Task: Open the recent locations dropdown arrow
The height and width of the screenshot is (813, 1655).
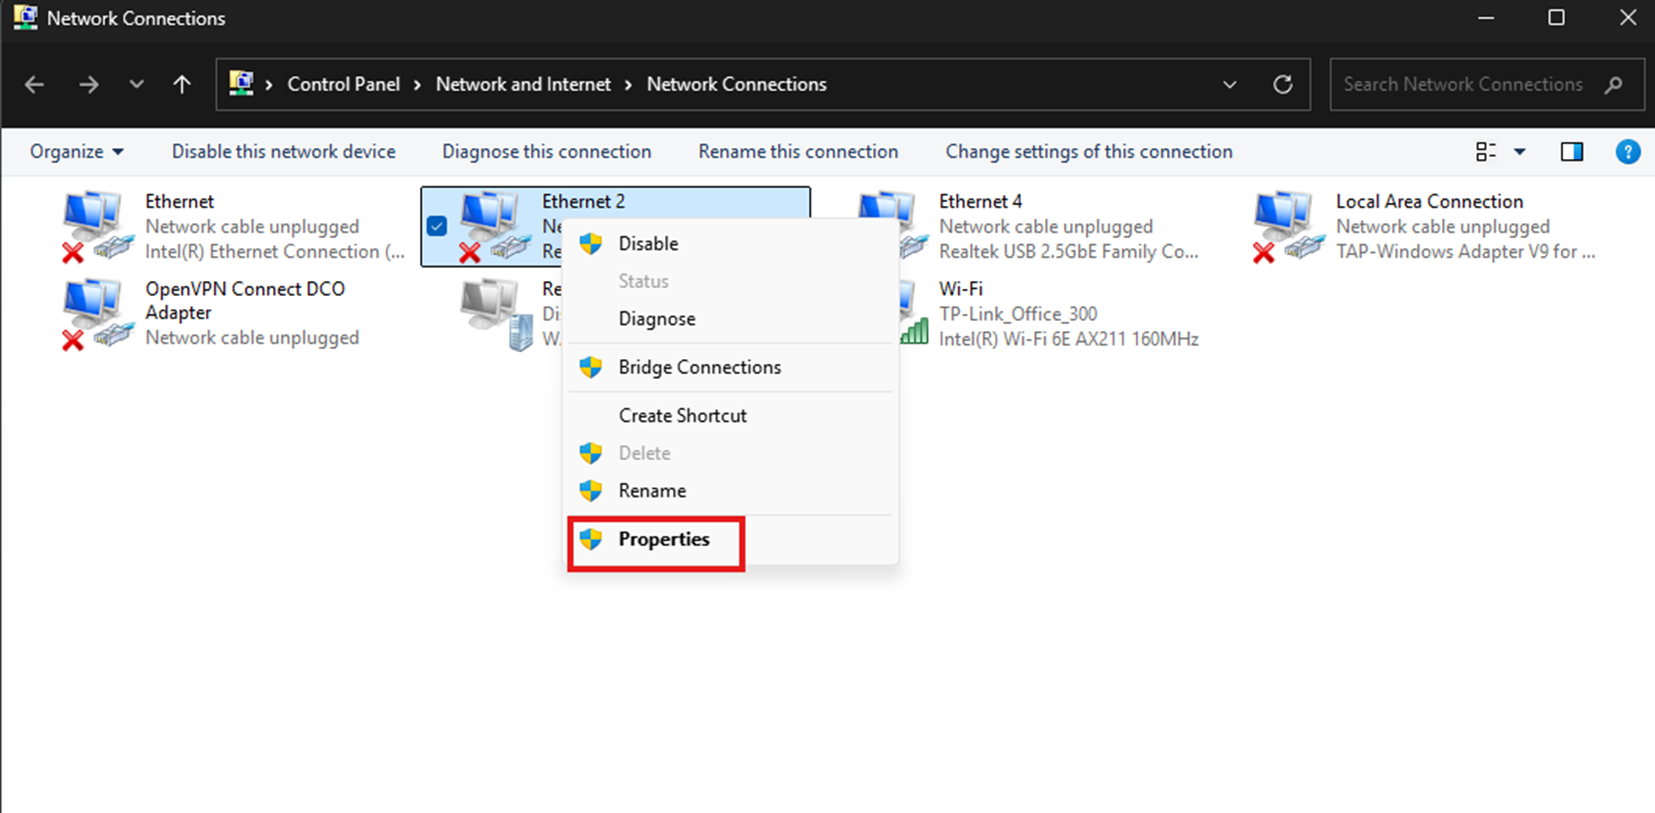Action: 136,85
